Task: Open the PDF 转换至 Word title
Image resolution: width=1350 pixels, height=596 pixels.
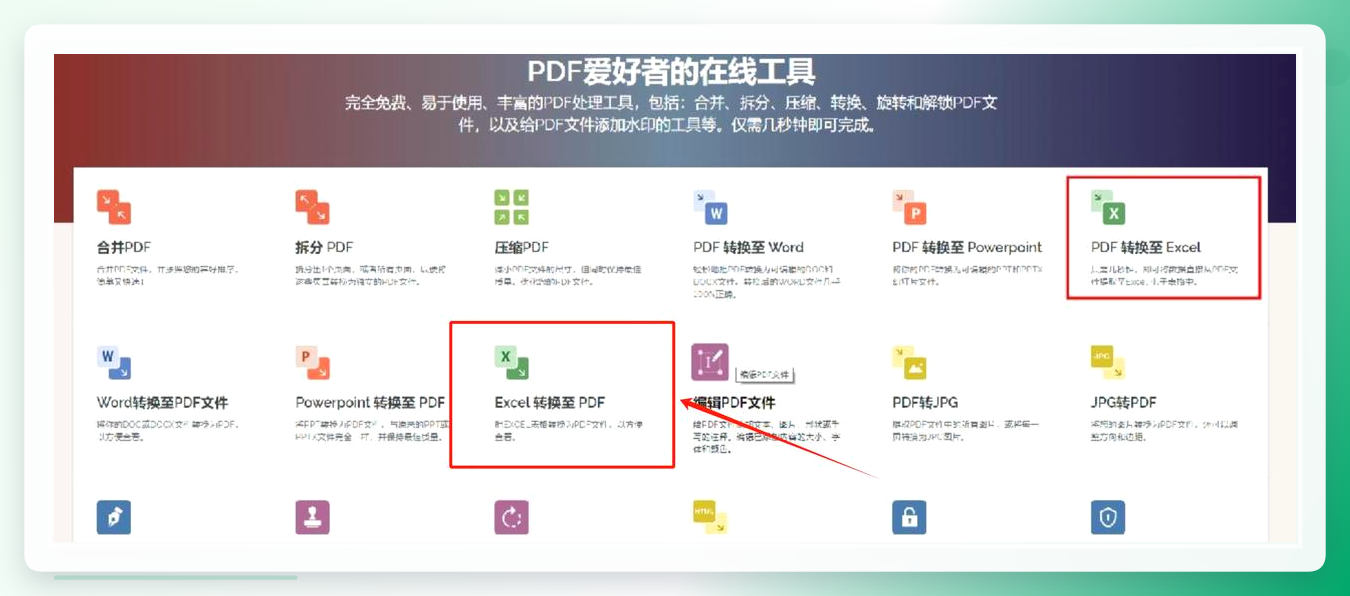Action: [749, 247]
